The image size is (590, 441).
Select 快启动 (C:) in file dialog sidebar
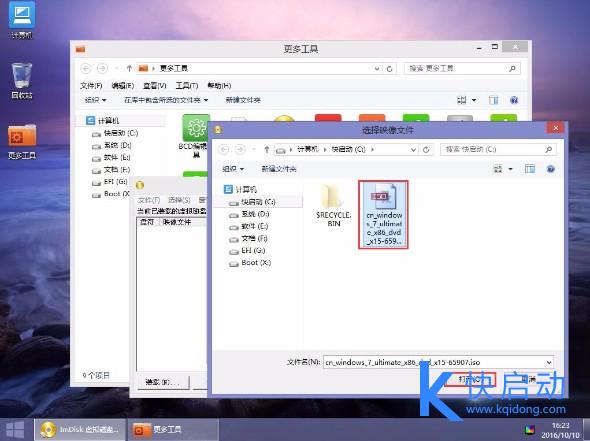tap(258, 202)
